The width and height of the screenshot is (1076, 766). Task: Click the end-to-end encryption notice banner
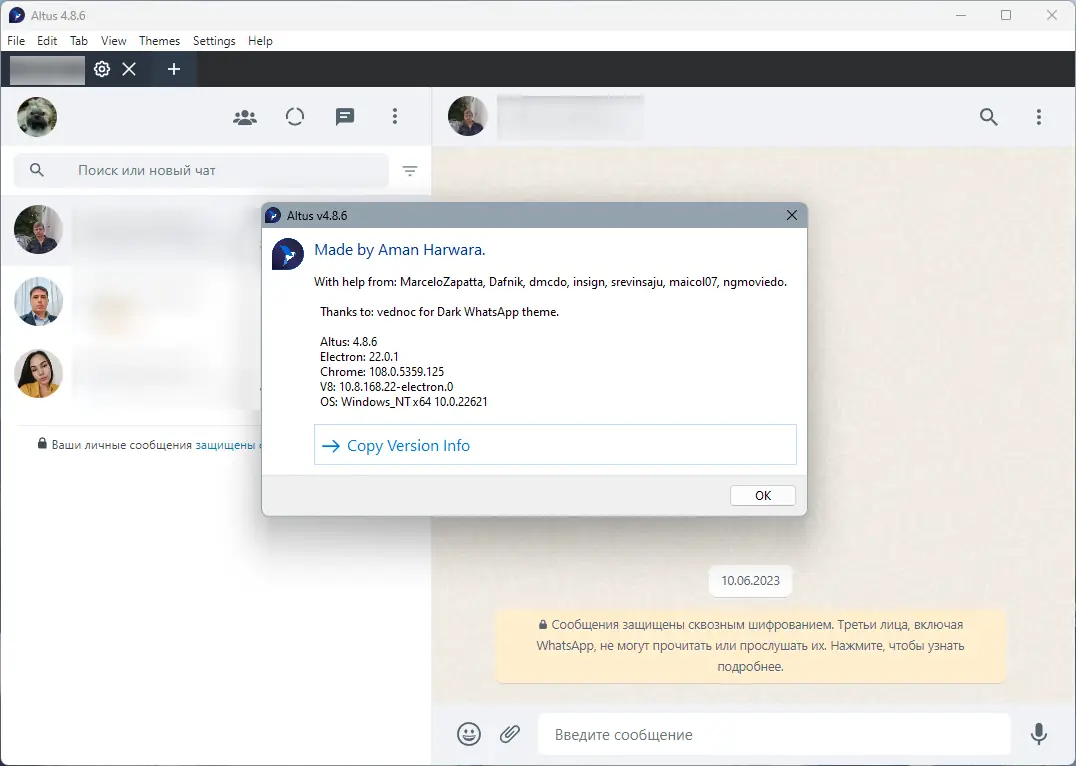[750, 645]
